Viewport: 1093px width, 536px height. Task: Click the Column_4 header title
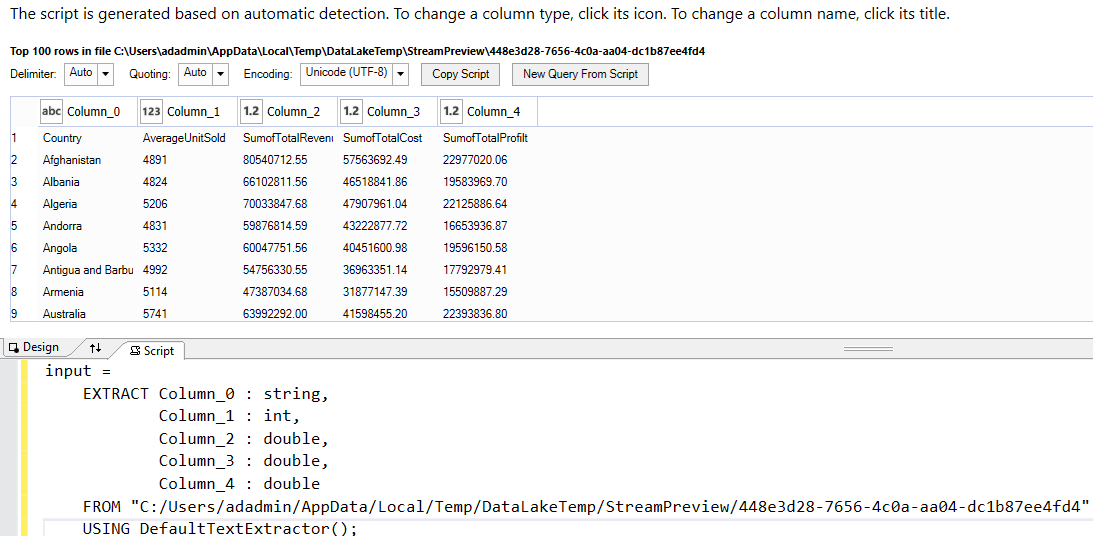tap(494, 112)
